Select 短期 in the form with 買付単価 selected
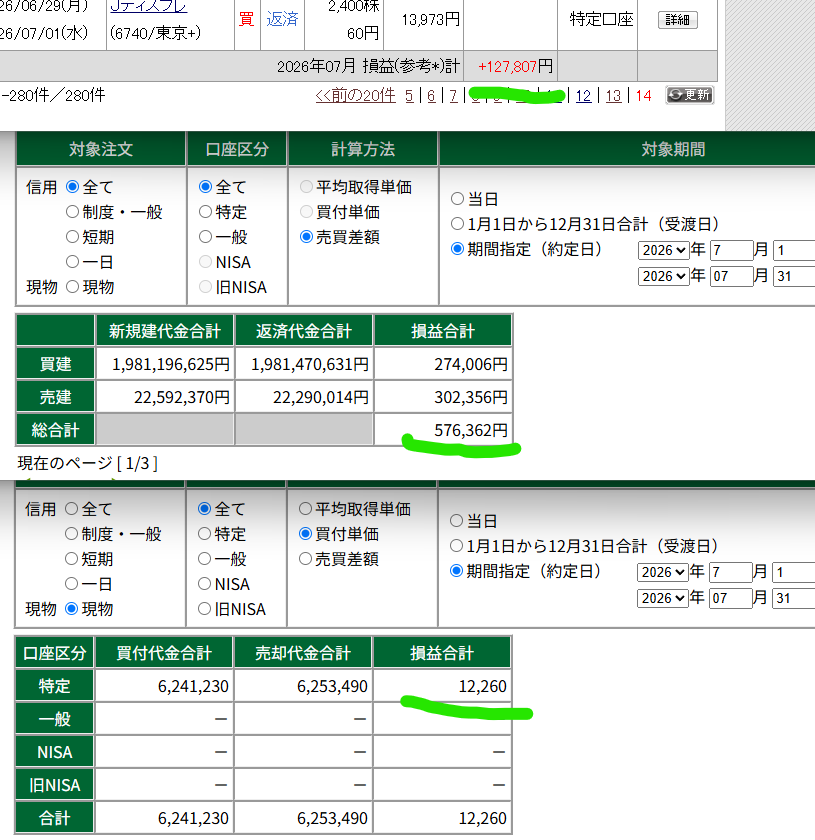The width and height of the screenshot is (815, 840). click(71, 559)
